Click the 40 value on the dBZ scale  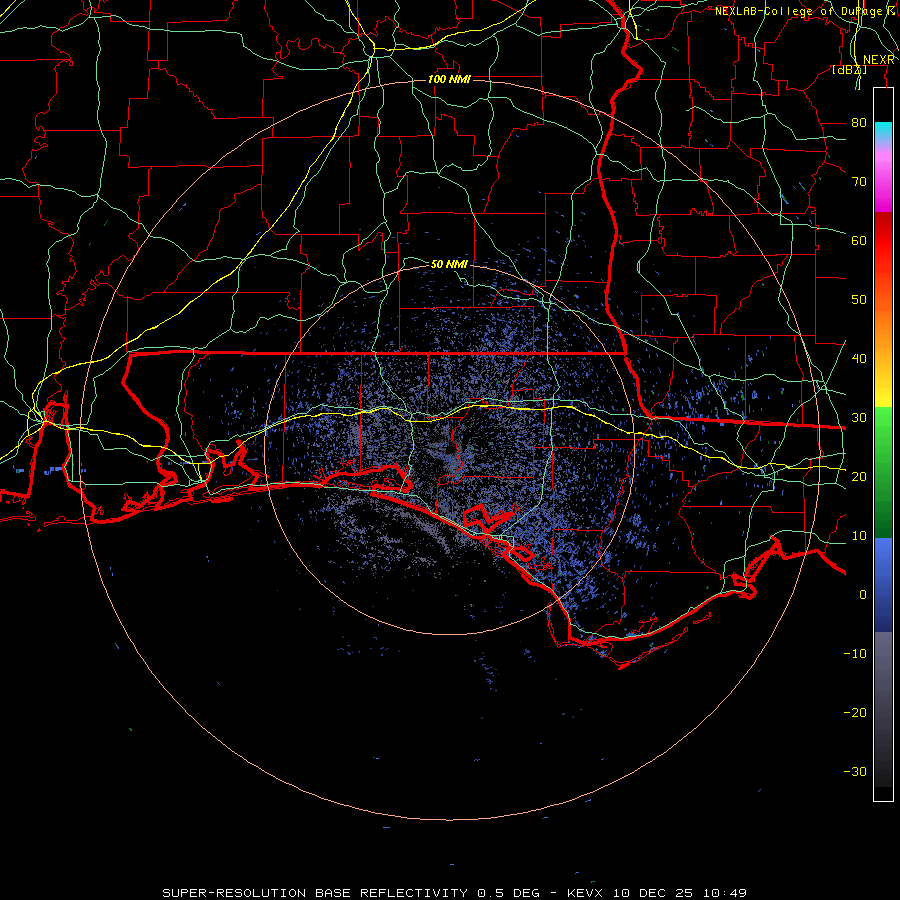click(859, 358)
